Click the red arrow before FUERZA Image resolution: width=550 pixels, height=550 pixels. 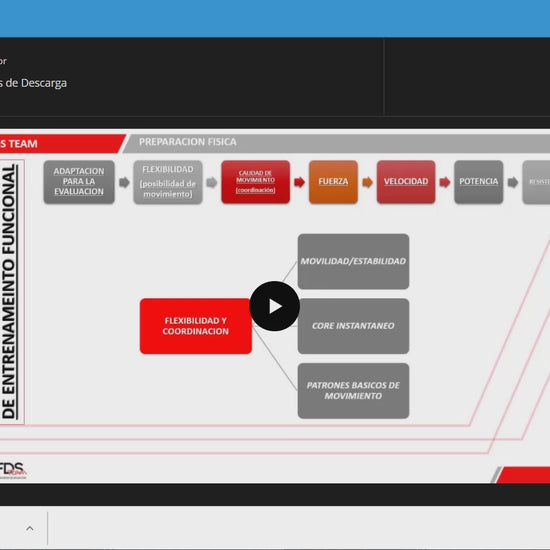click(299, 182)
